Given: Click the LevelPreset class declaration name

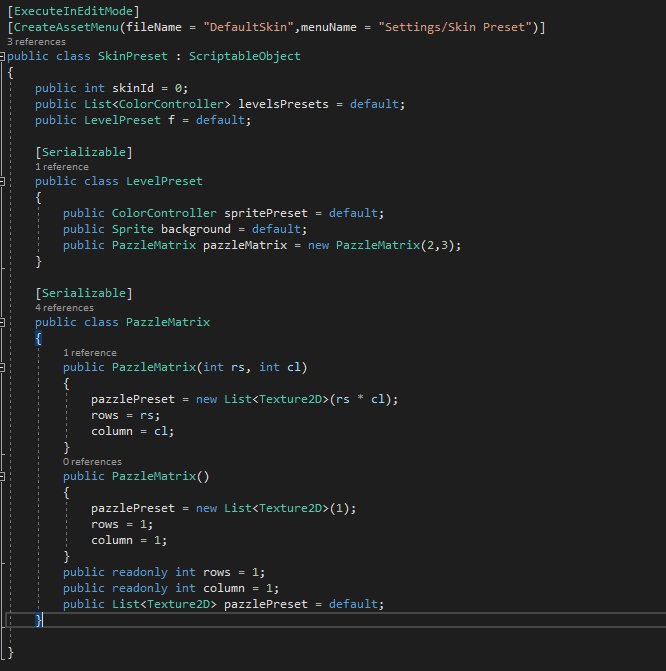Looking at the screenshot, I should tap(164, 181).
